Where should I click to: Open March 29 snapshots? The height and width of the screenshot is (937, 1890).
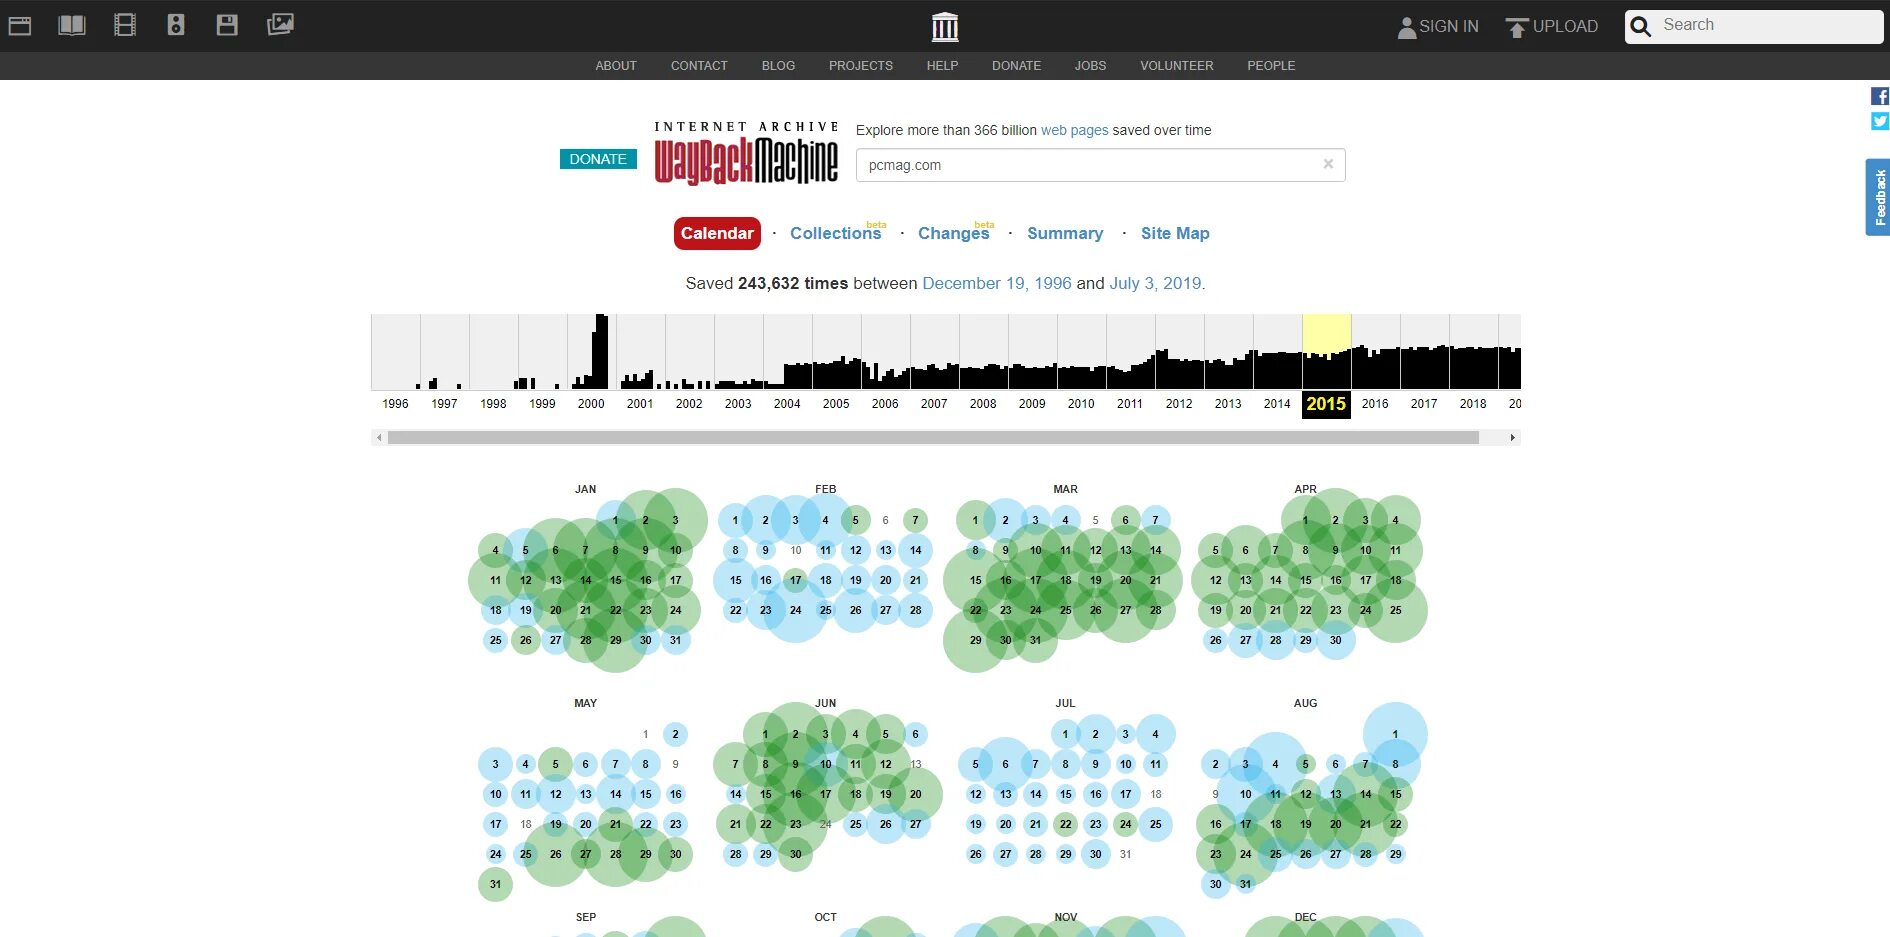click(x=976, y=640)
